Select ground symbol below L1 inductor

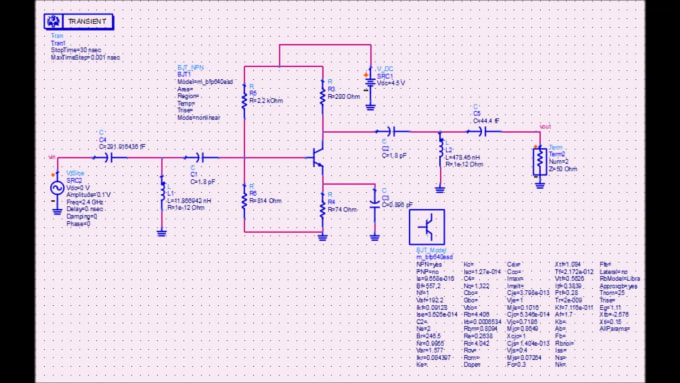162,233
